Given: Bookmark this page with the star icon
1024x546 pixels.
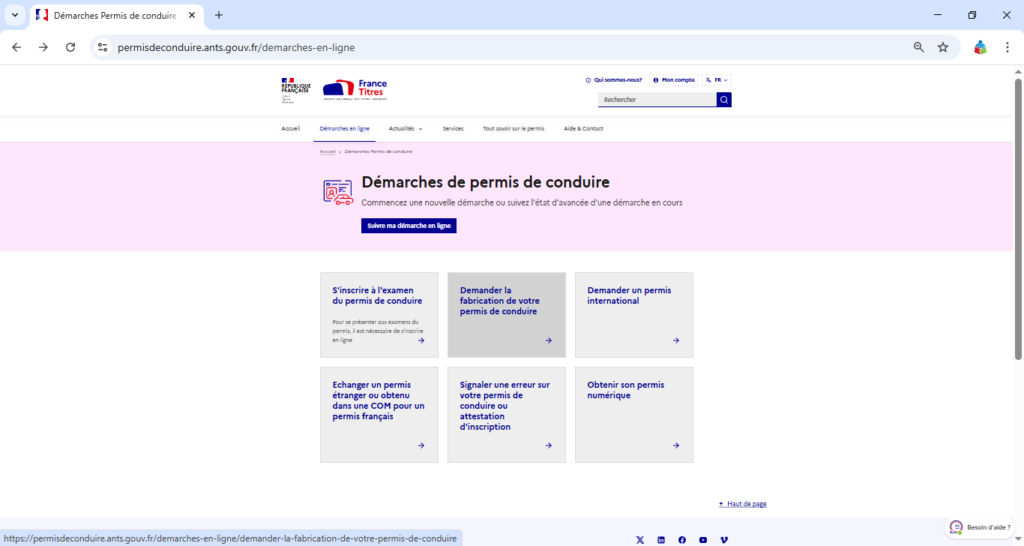Looking at the screenshot, I should (943, 47).
